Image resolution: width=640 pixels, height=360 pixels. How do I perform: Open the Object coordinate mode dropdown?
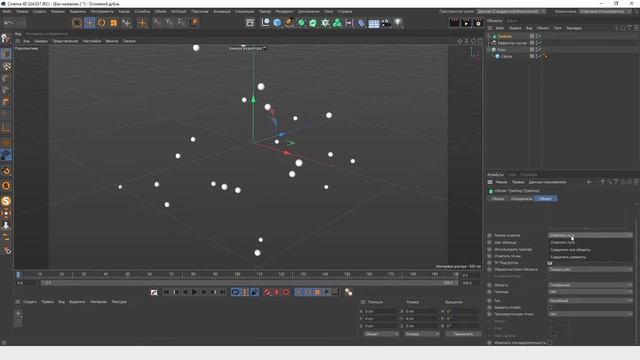point(381,334)
